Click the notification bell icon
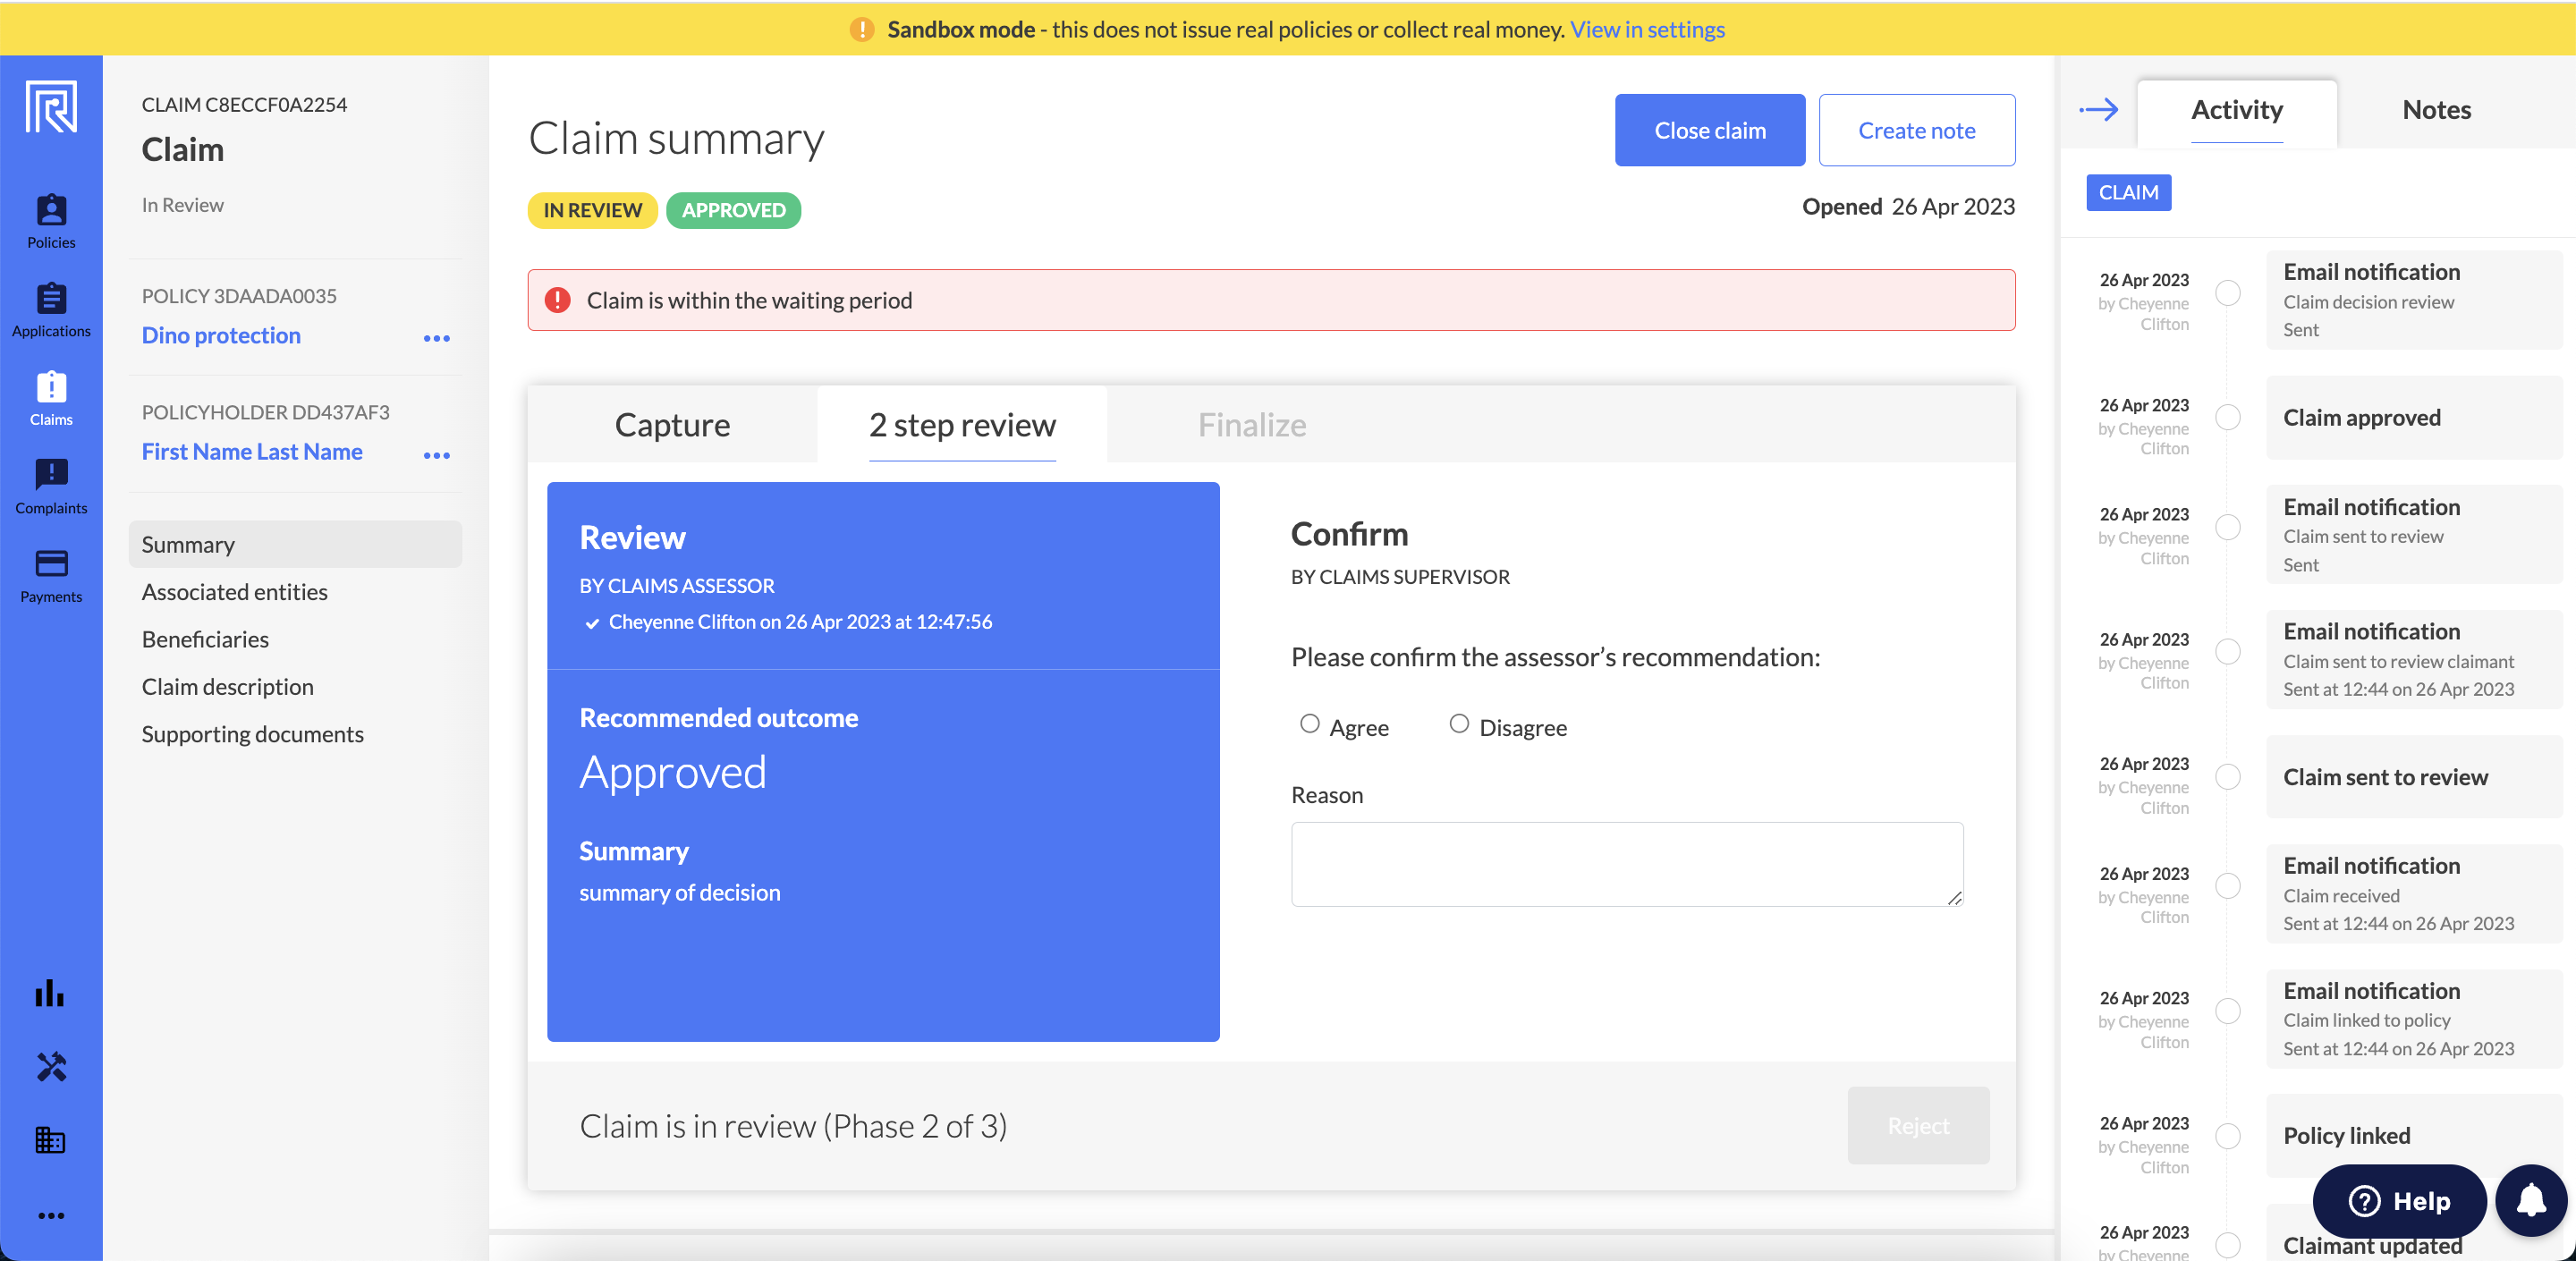 click(x=2530, y=1200)
